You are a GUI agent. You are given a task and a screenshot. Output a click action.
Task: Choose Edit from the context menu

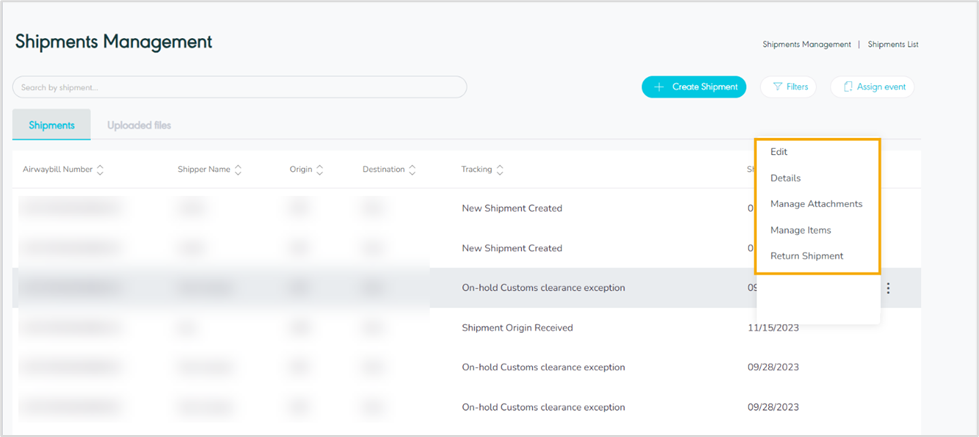tap(779, 152)
